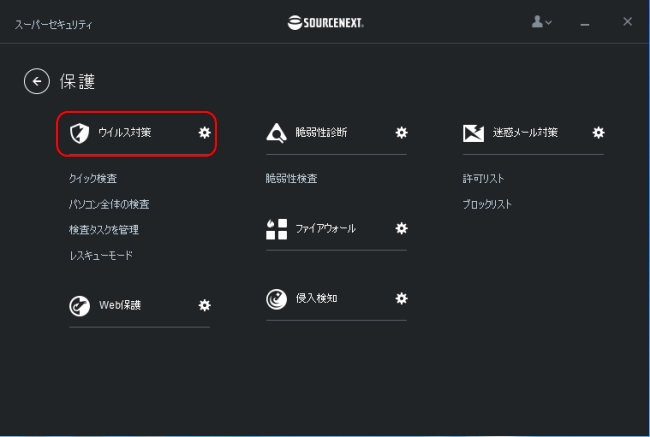Screen dimensions: 650x437
Task: Select the ファイアウォール heading text
Action: click(x=325, y=228)
